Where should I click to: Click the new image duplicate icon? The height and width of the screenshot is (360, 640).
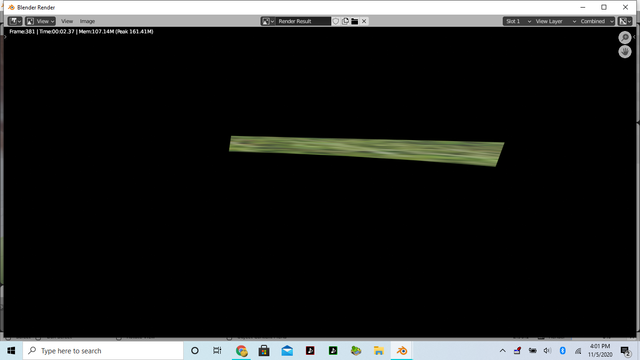point(345,21)
